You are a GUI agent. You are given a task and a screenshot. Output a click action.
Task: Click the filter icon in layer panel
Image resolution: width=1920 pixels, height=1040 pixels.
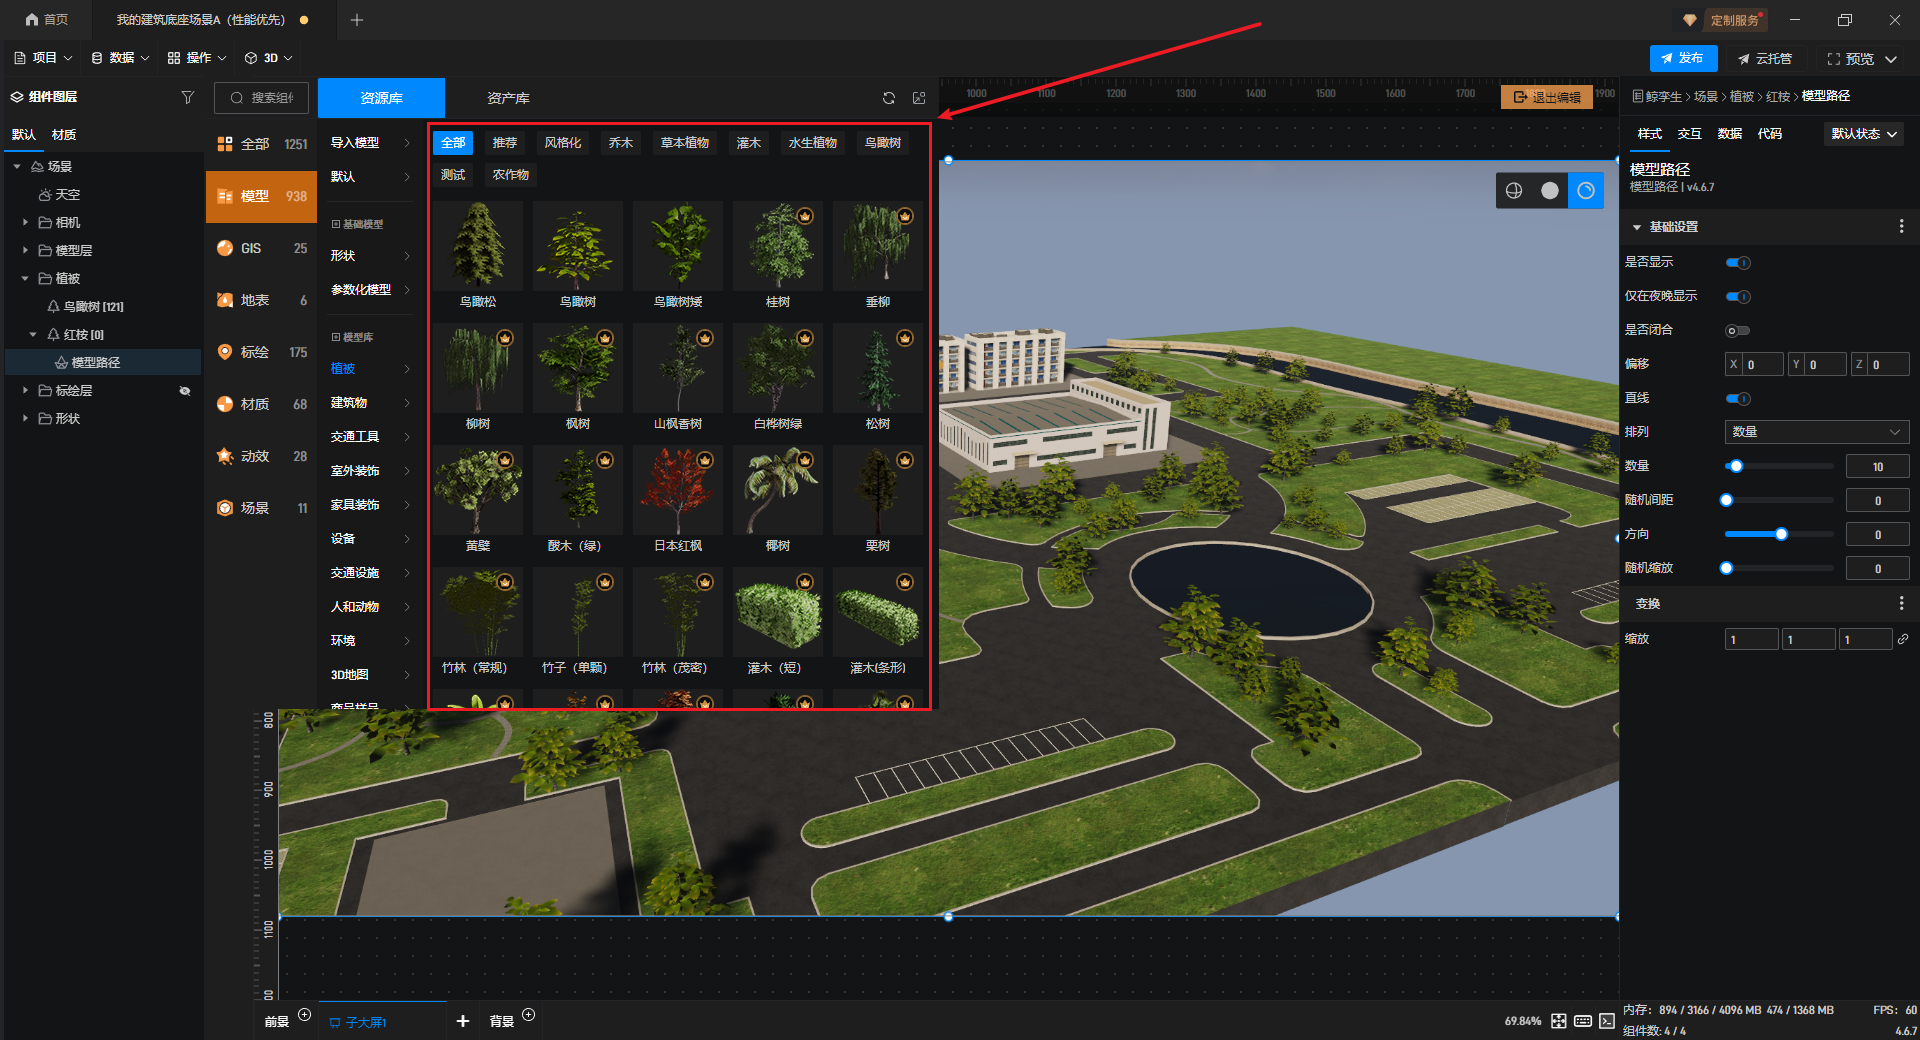[187, 97]
